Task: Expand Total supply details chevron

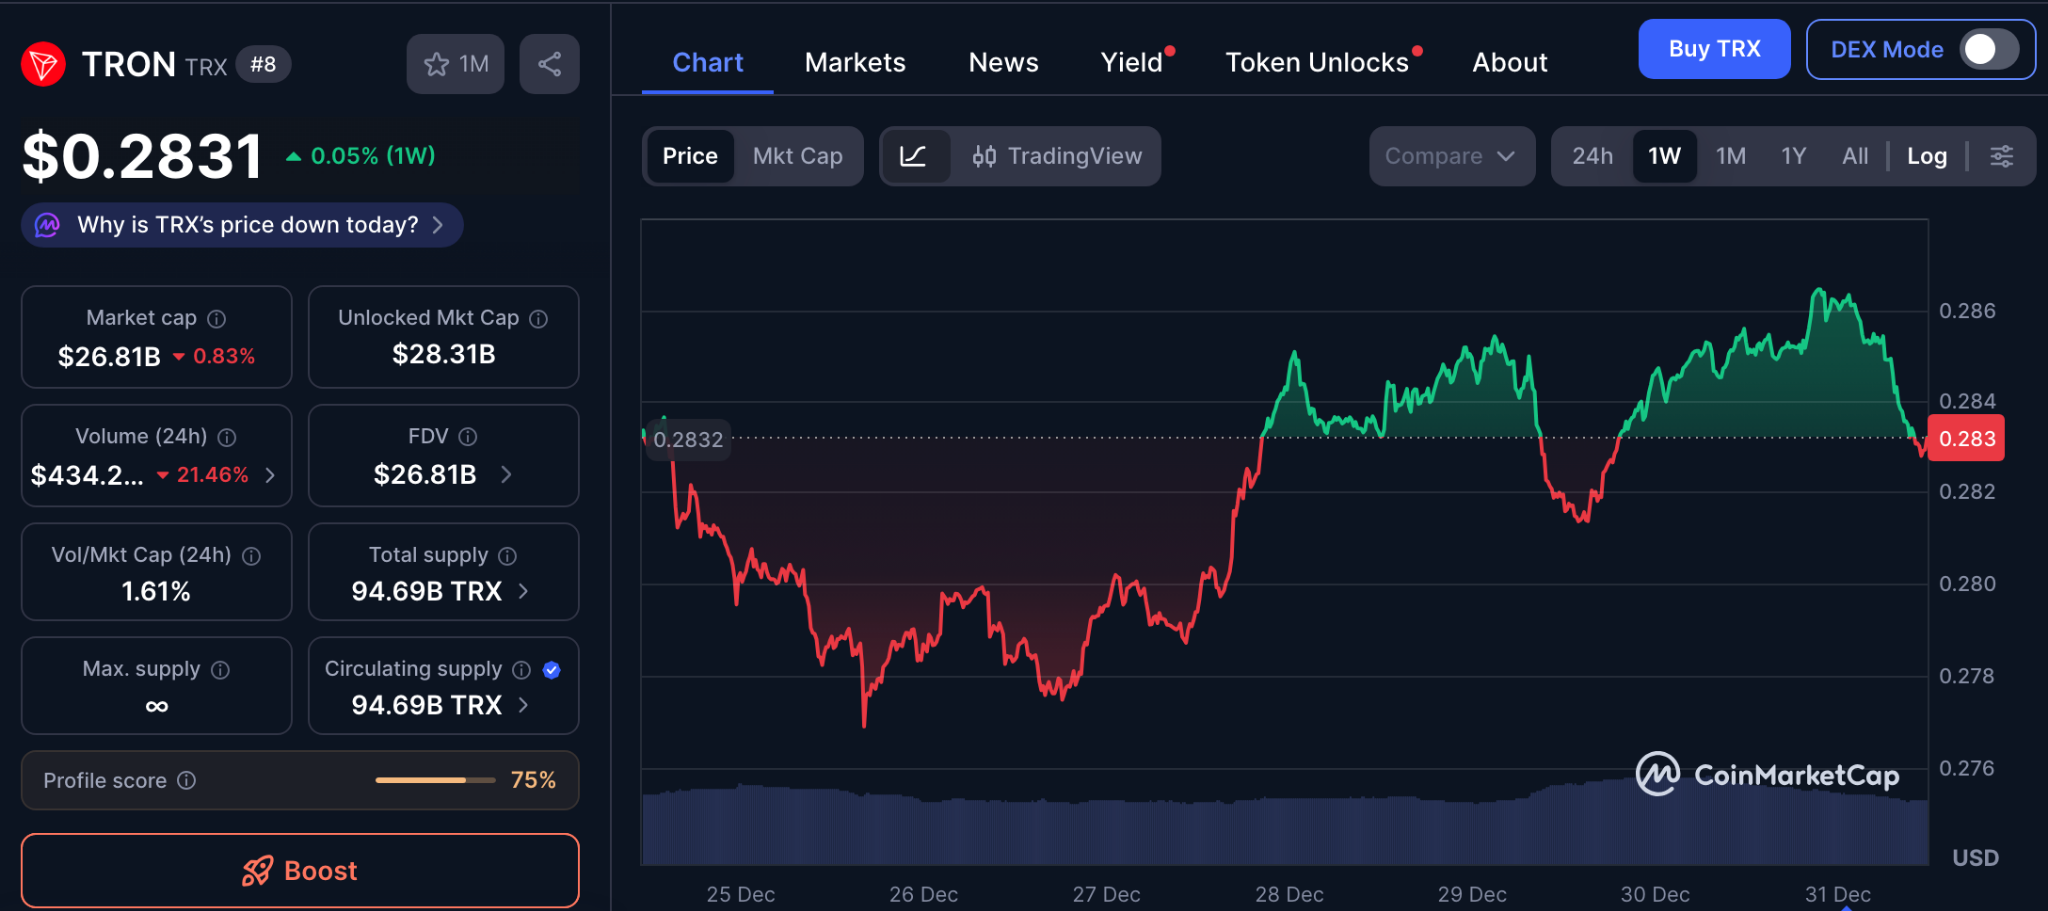Action: click(x=523, y=592)
